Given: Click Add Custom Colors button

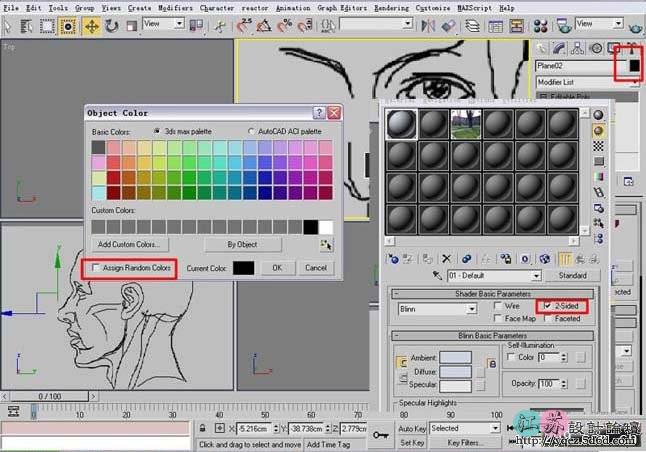Looking at the screenshot, I should click(129, 244).
